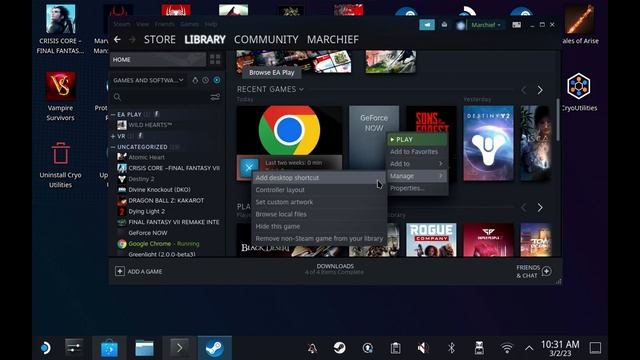Choose Browse local files

(x=319, y=214)
